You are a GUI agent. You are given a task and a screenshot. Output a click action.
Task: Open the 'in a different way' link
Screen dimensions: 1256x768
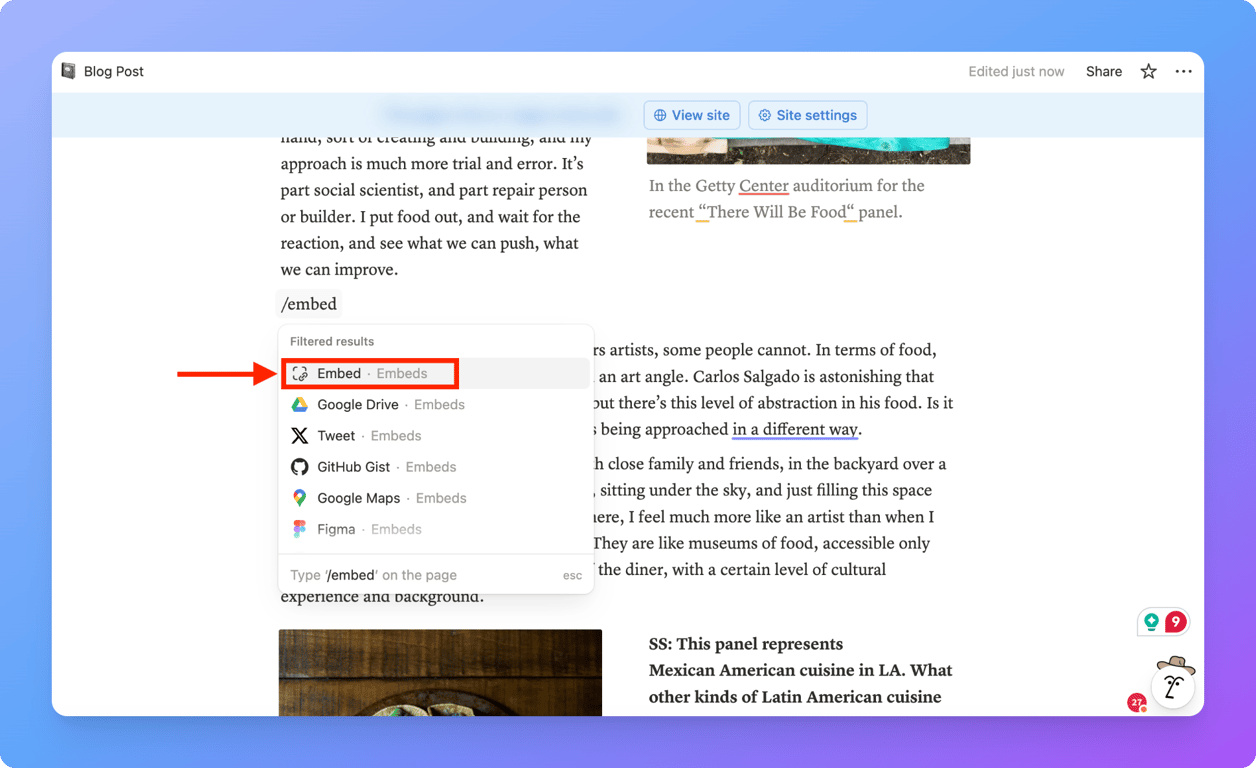[x=795, y=429]
